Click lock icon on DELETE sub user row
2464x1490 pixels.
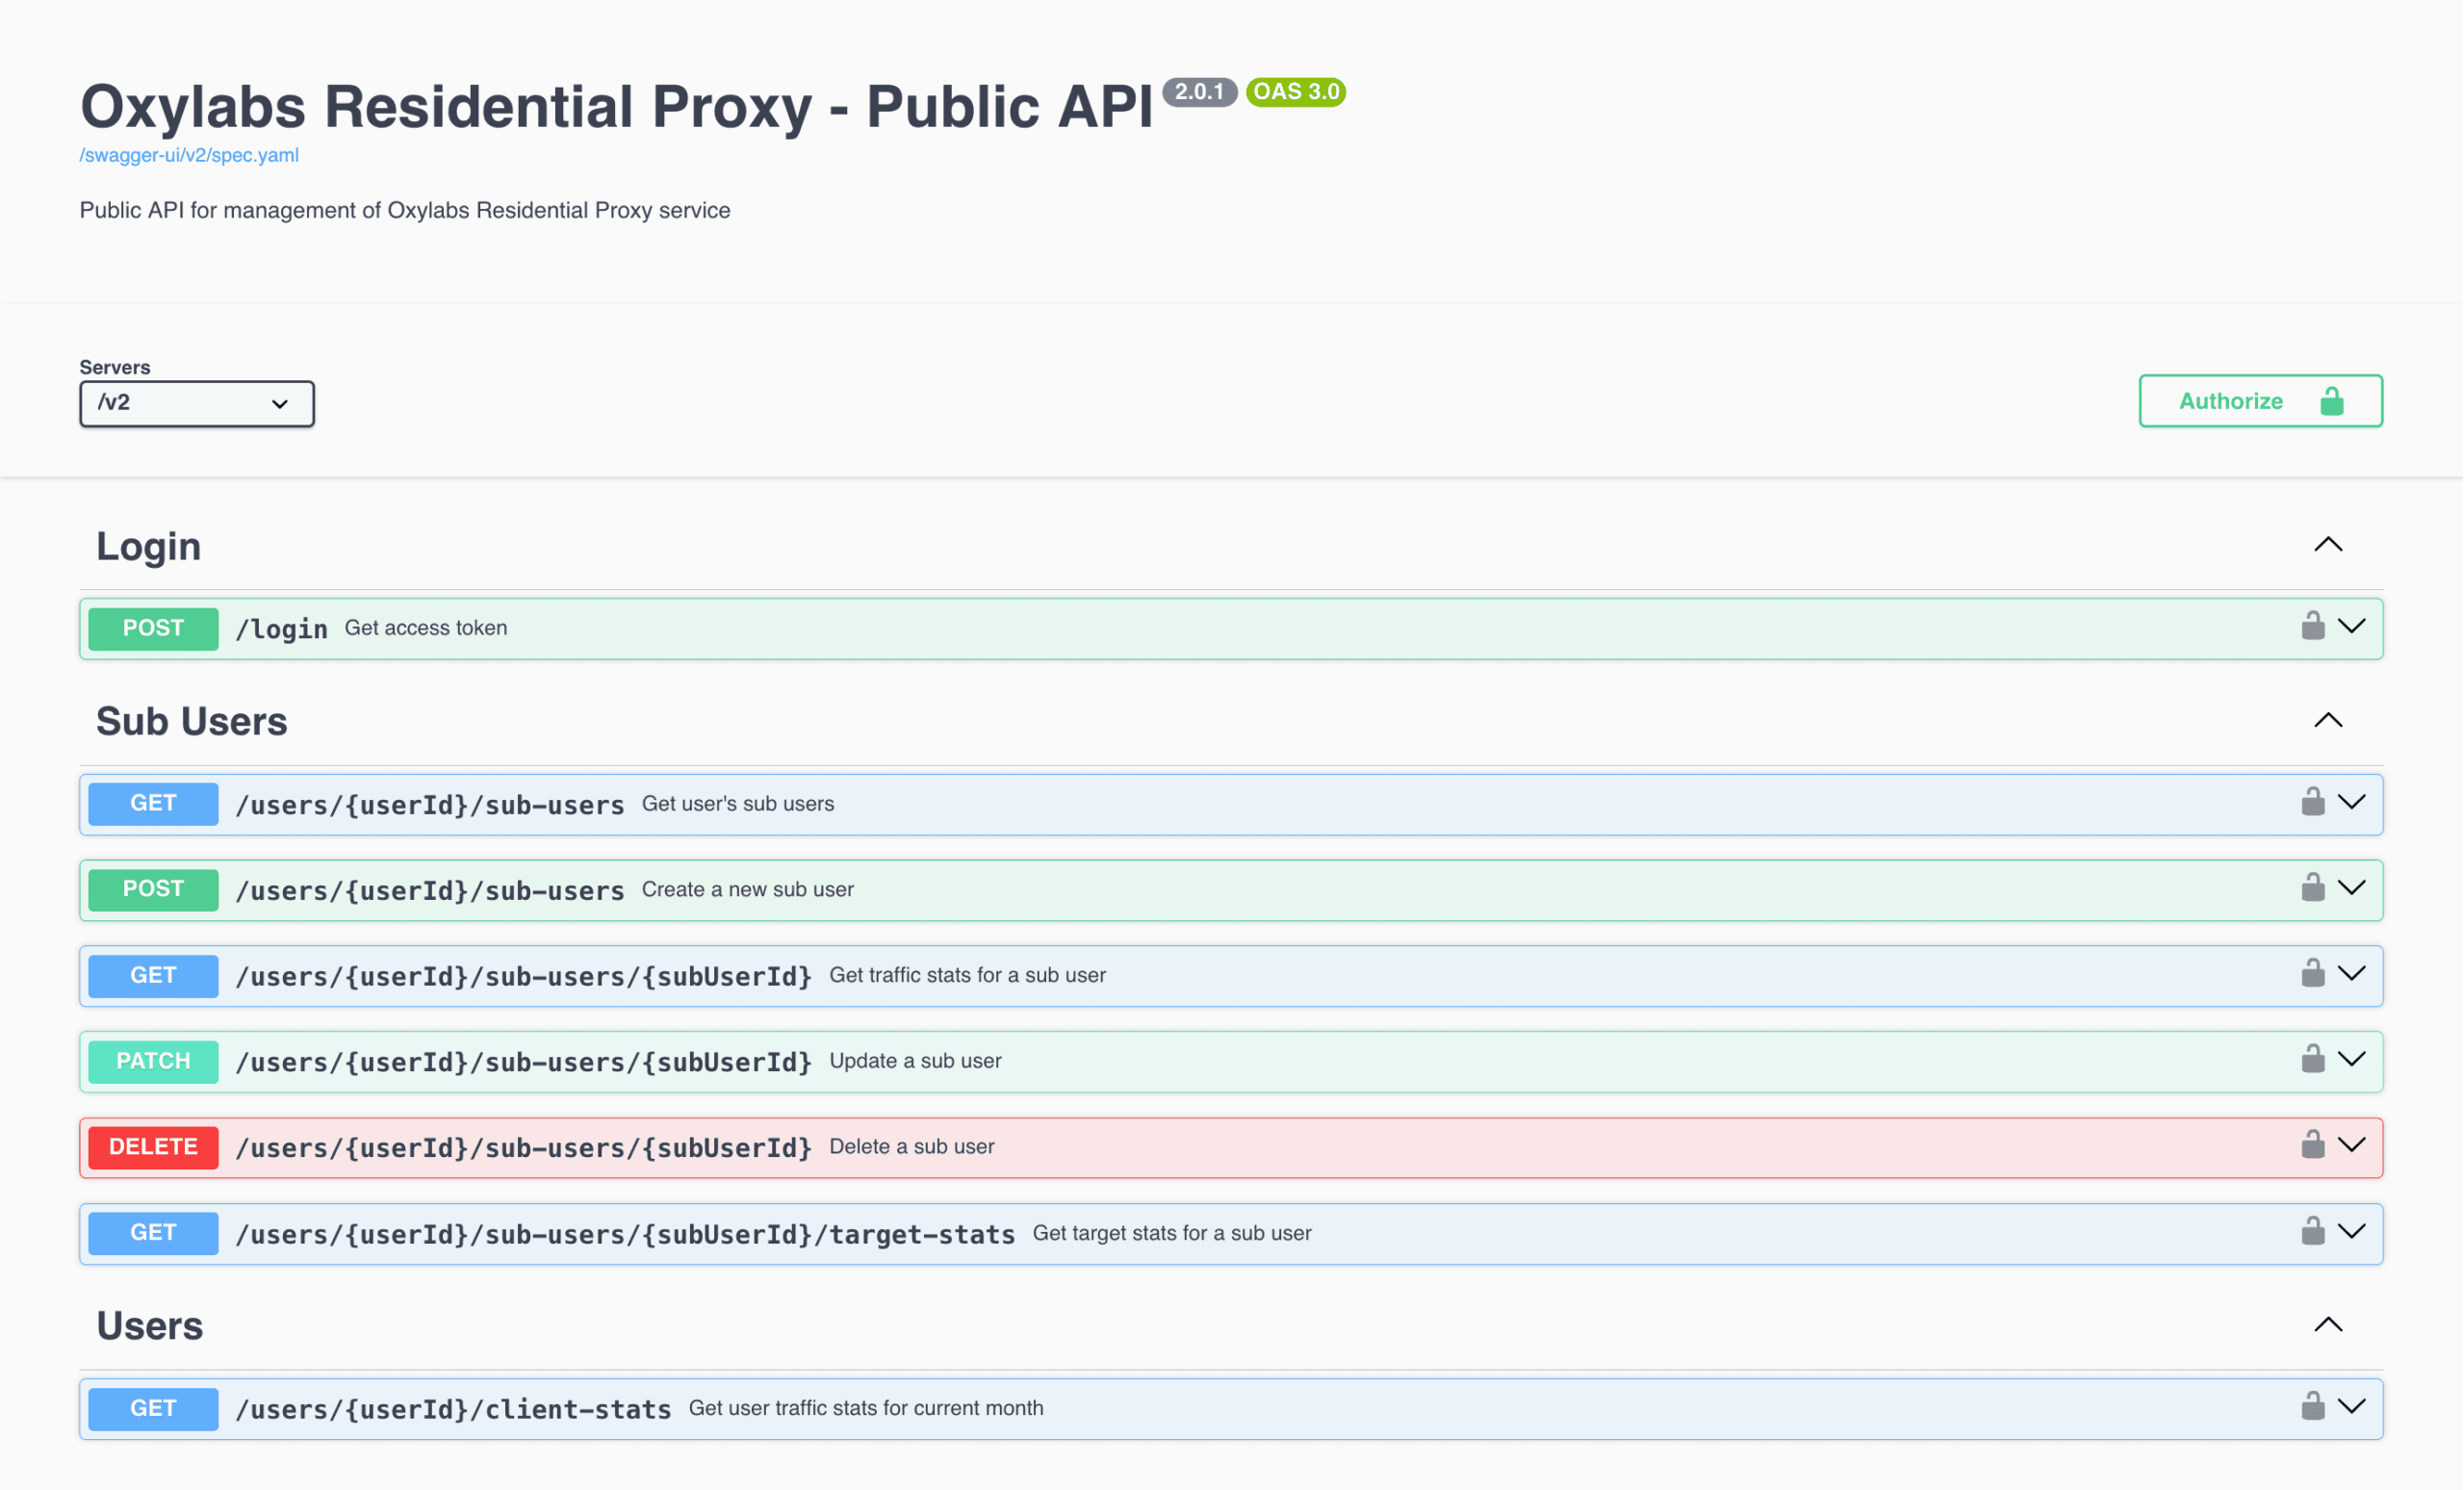tap(2312, 1145)
